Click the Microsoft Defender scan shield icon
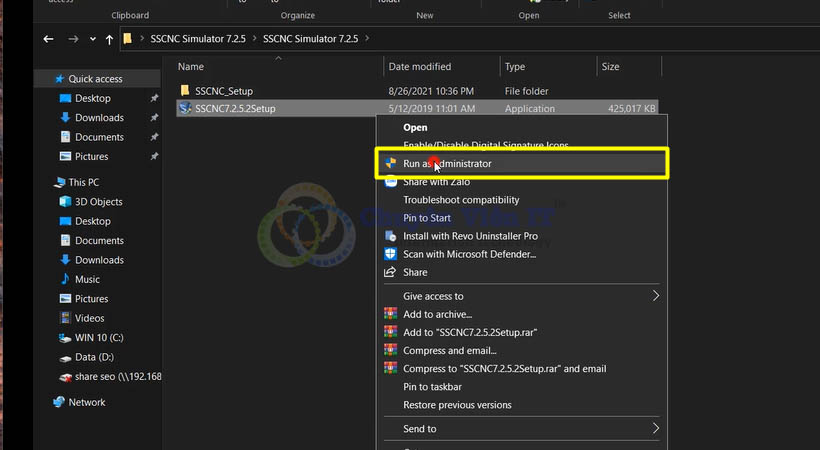Screen dimensions: 820x450 tap(390, 254)
